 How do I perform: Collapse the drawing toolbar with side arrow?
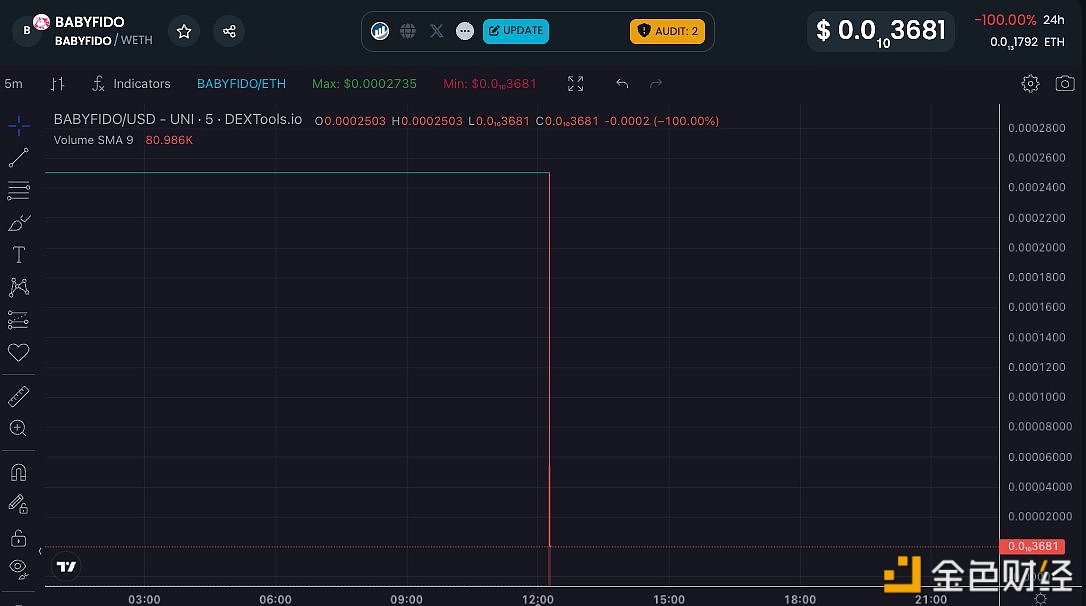click(x=39, y=551)
